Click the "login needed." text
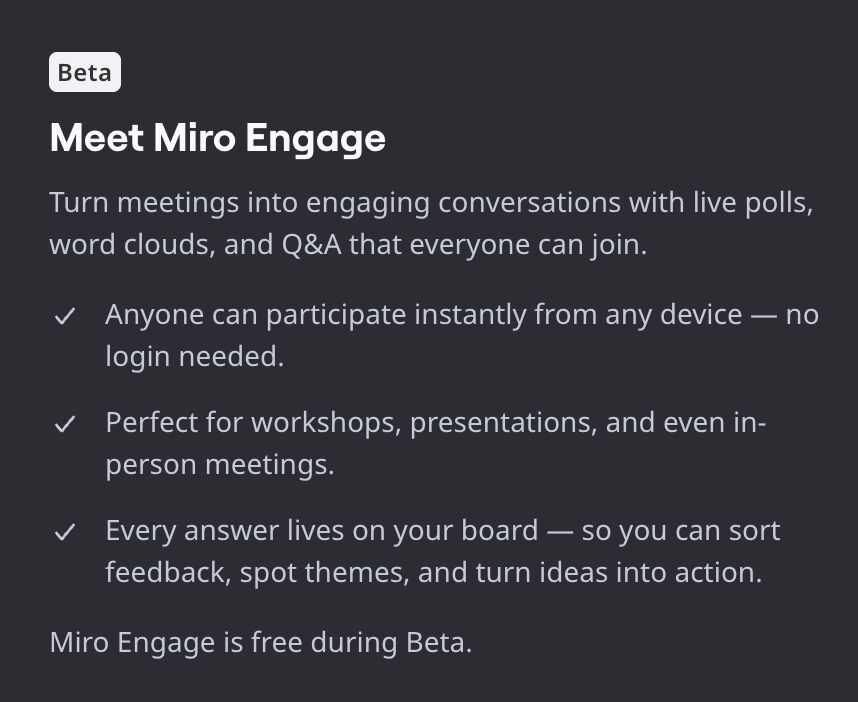This screenshot has height=702, width=858. (x=195, y=357)
